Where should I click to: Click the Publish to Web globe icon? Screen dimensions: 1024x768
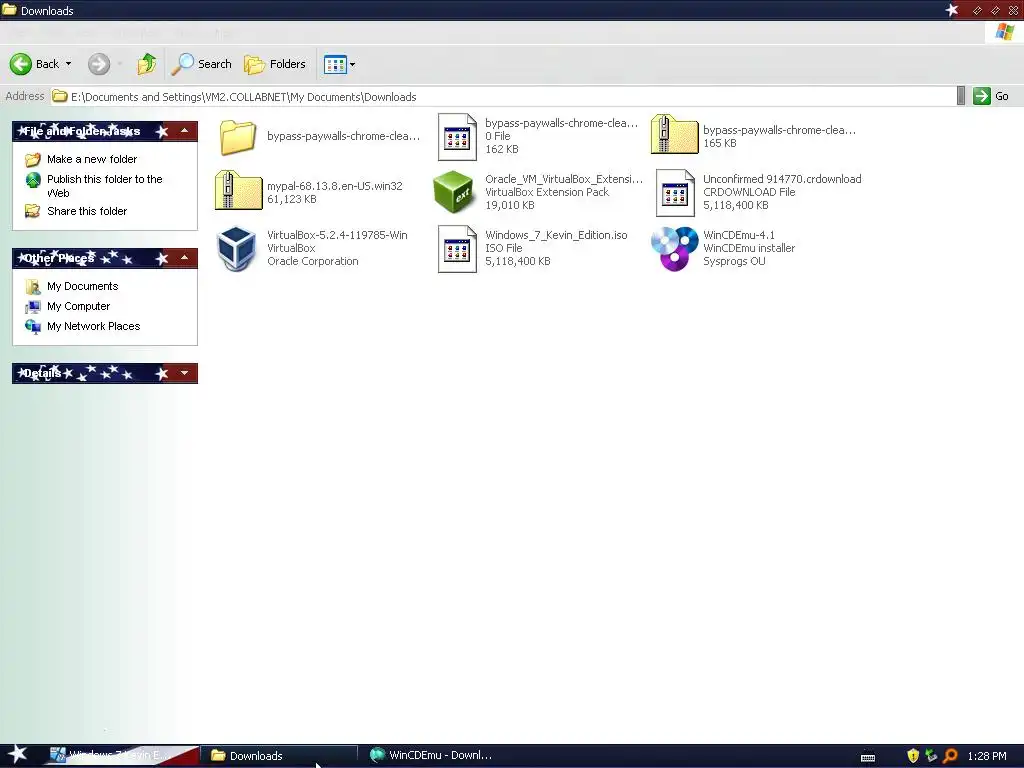pos(33,180)
